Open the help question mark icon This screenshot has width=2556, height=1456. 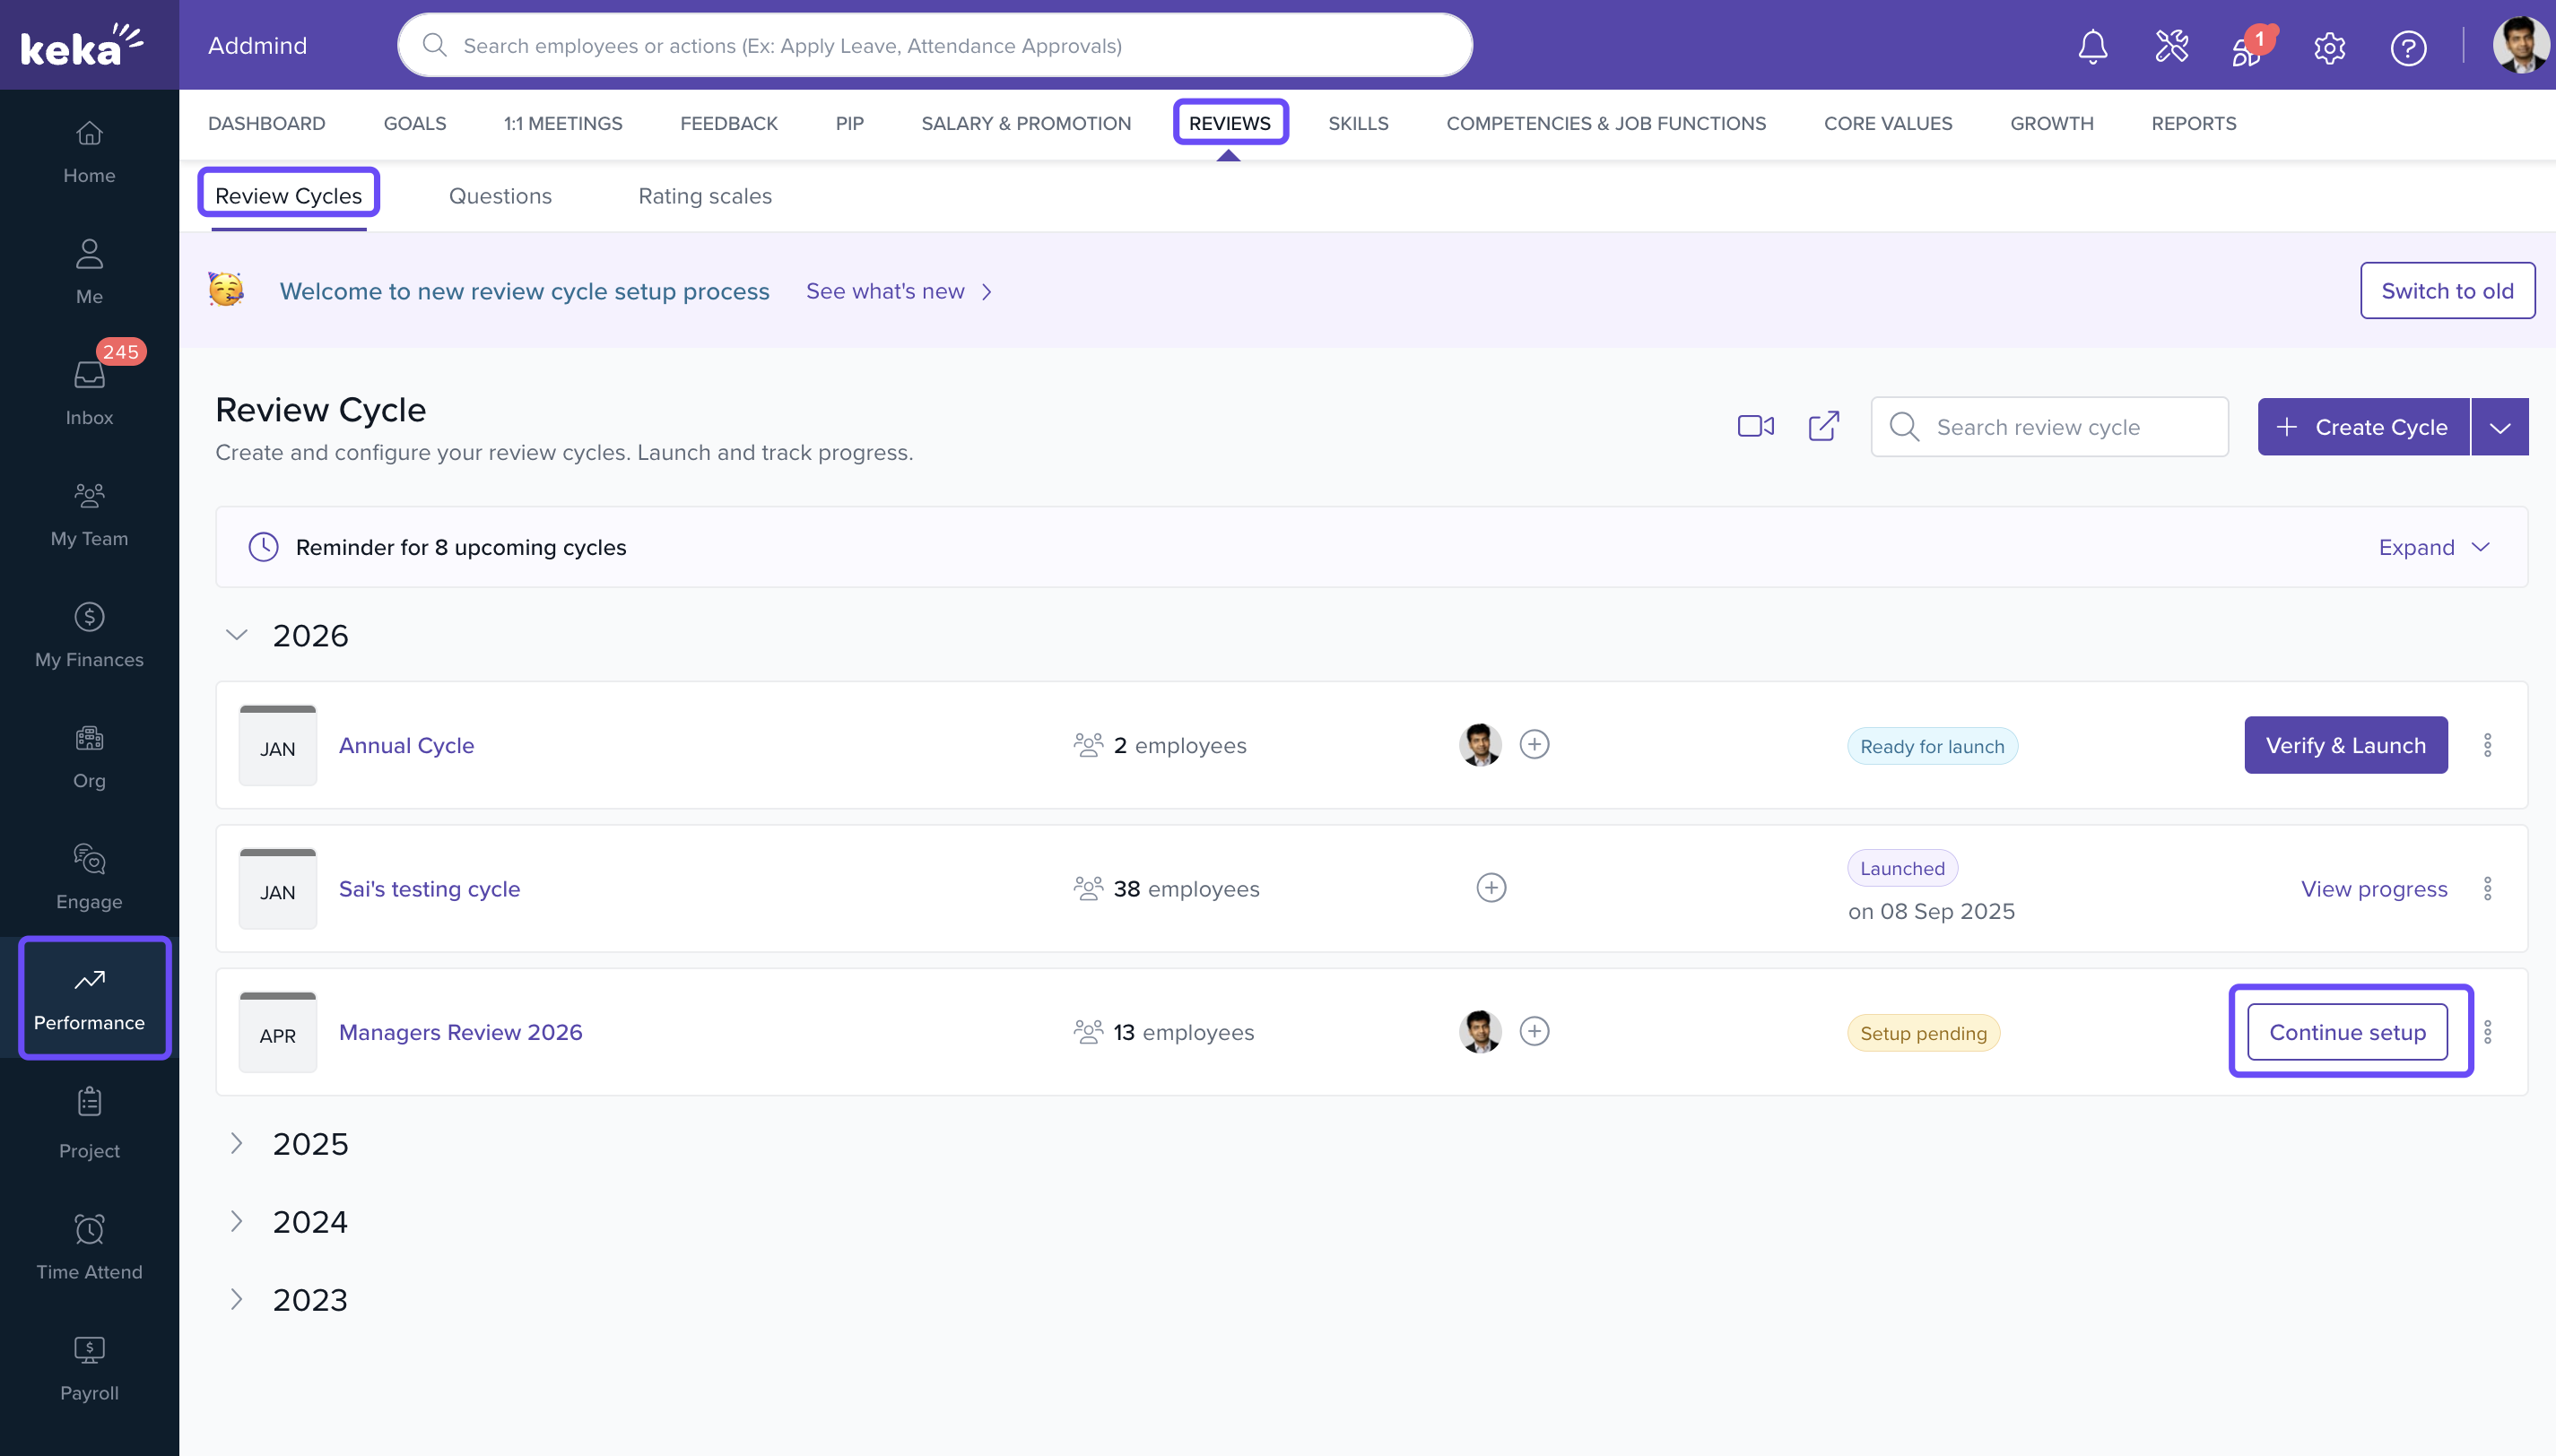click(2408, 47)
